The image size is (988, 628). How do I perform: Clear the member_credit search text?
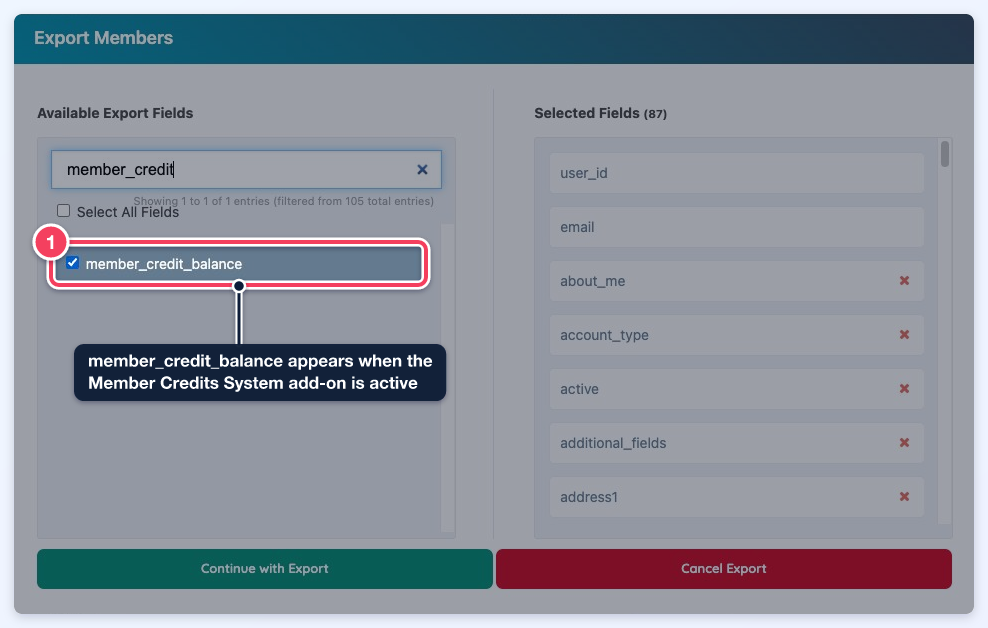coord(422,169)
